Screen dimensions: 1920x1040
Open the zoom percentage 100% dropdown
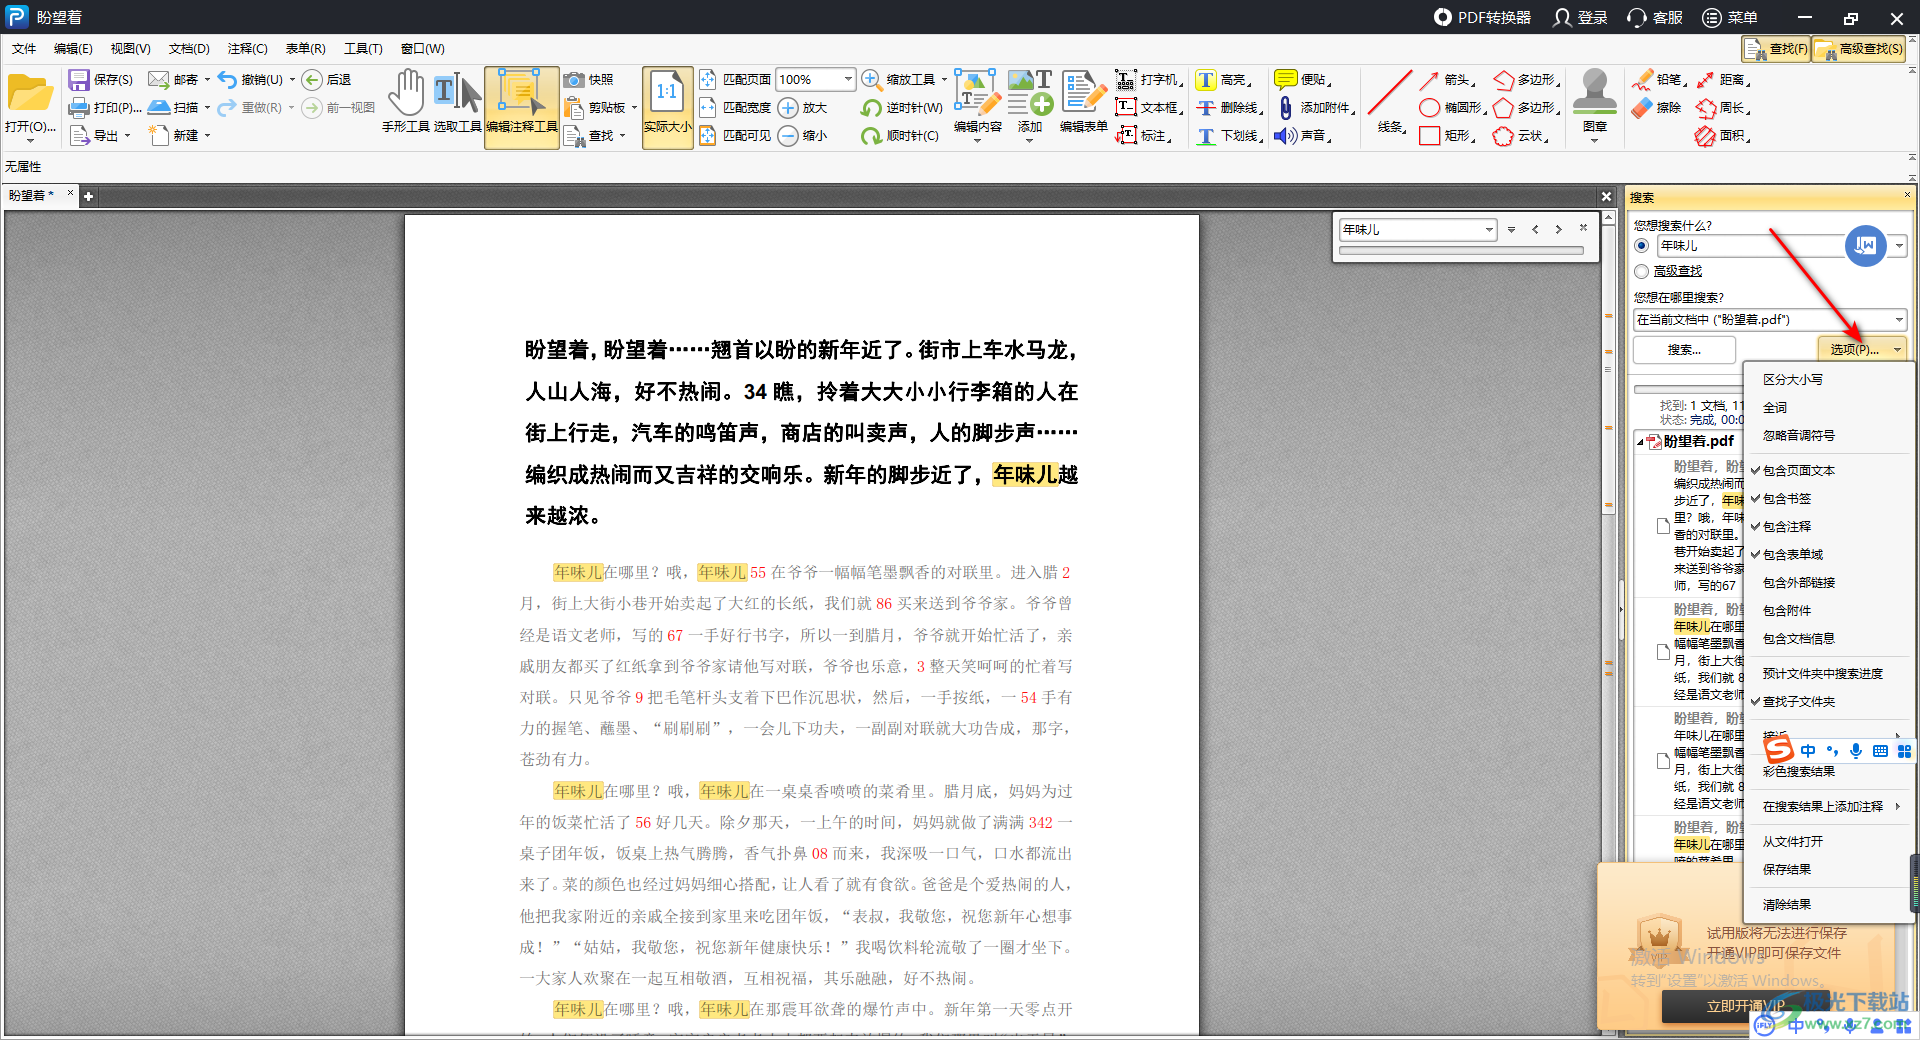tap(848, 79)
